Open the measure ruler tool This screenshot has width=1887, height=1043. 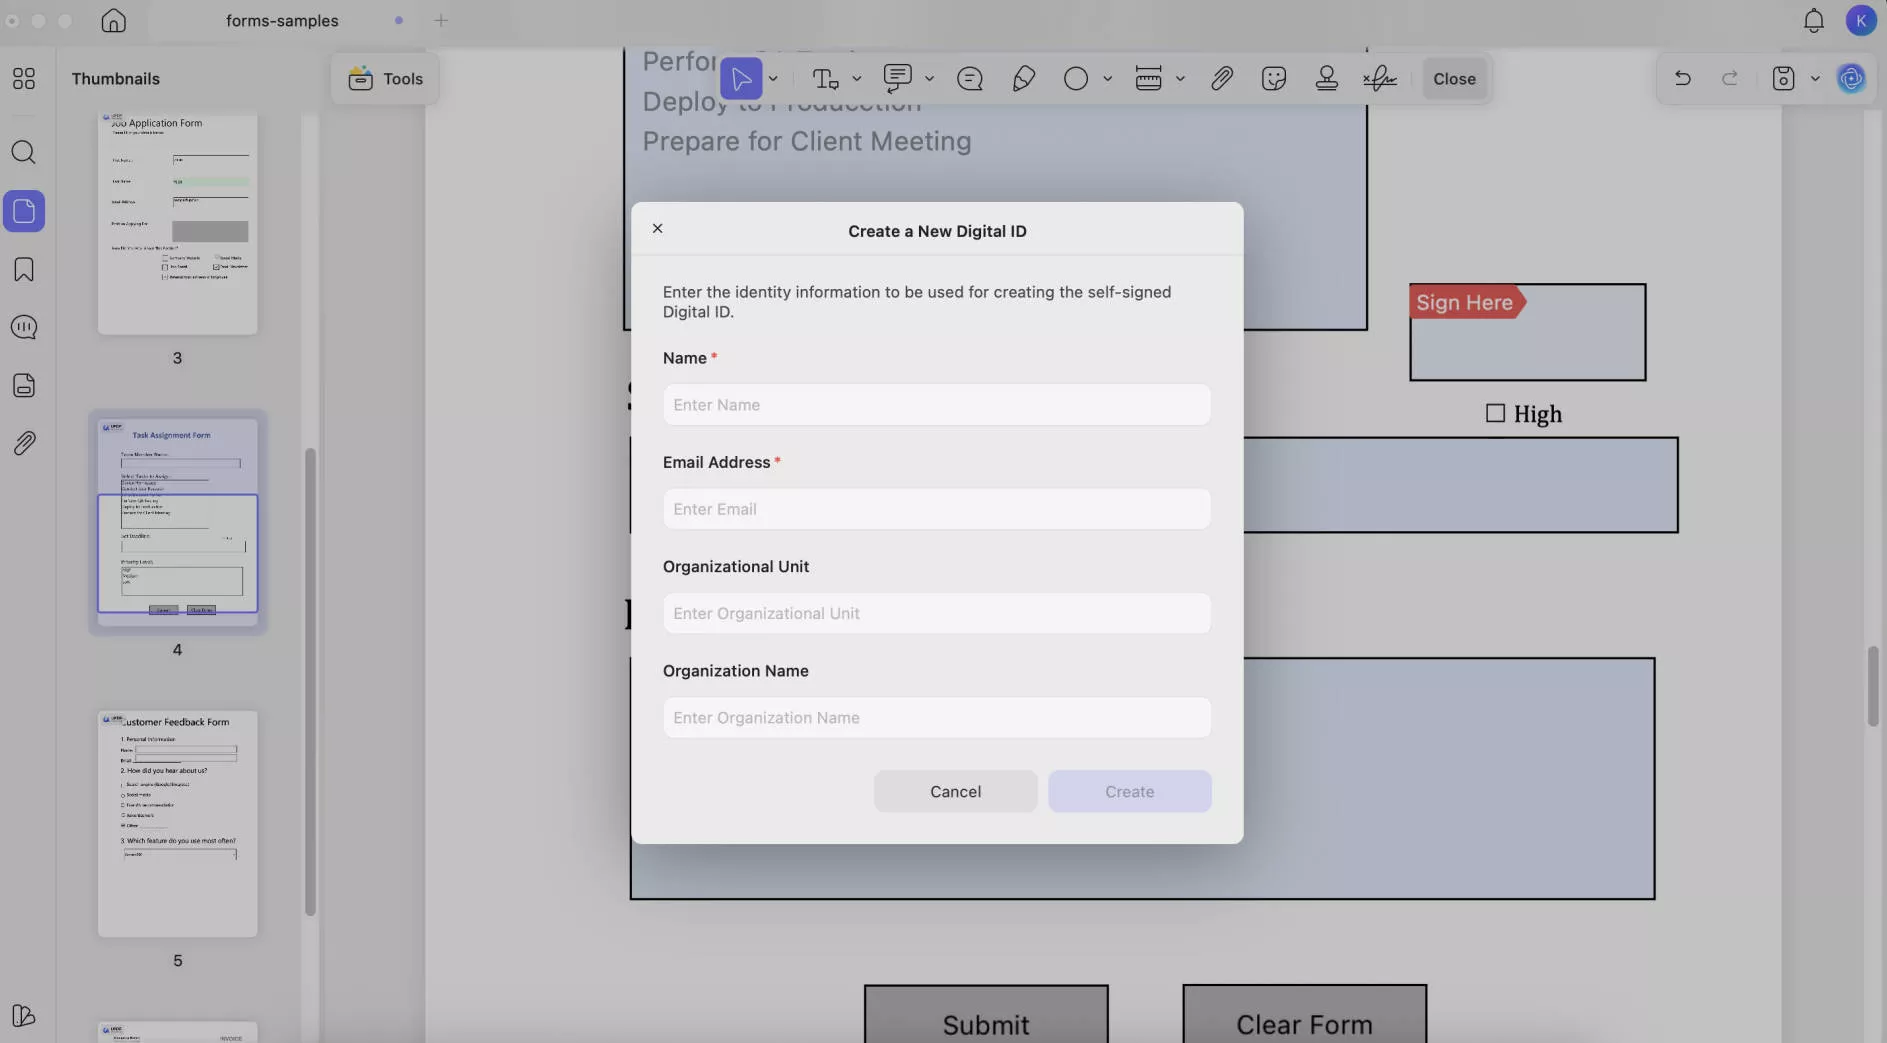point(1150,78)
